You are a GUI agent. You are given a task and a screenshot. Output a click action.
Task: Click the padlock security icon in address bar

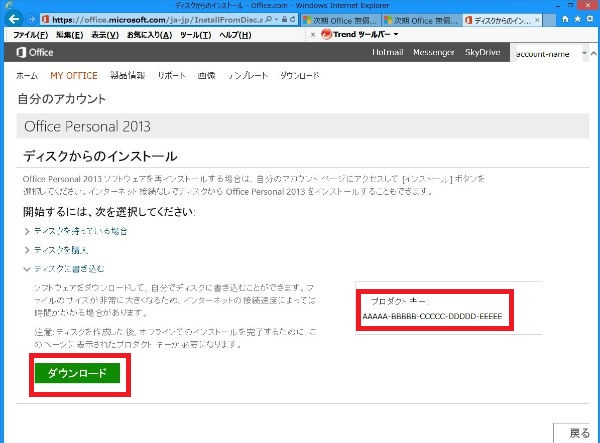(x=284, y=19)
